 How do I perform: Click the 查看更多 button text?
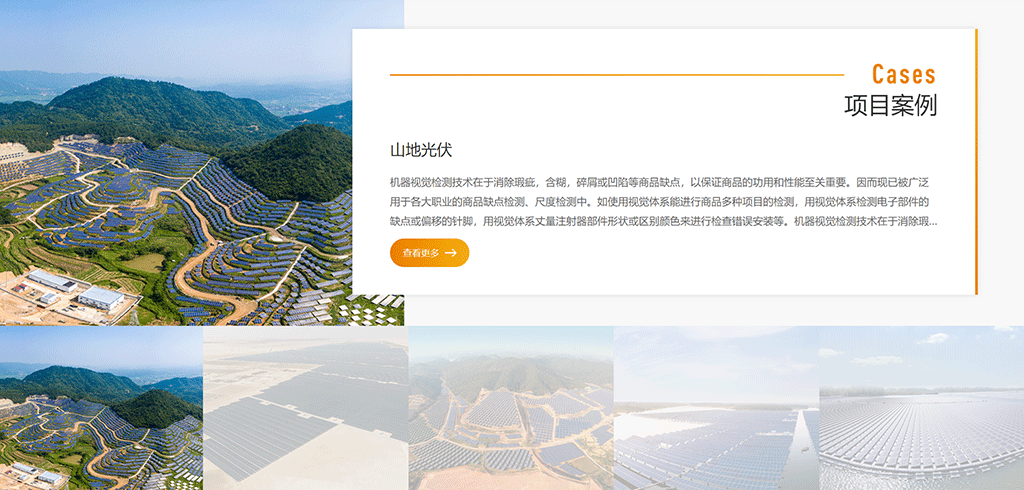point(421,253)
